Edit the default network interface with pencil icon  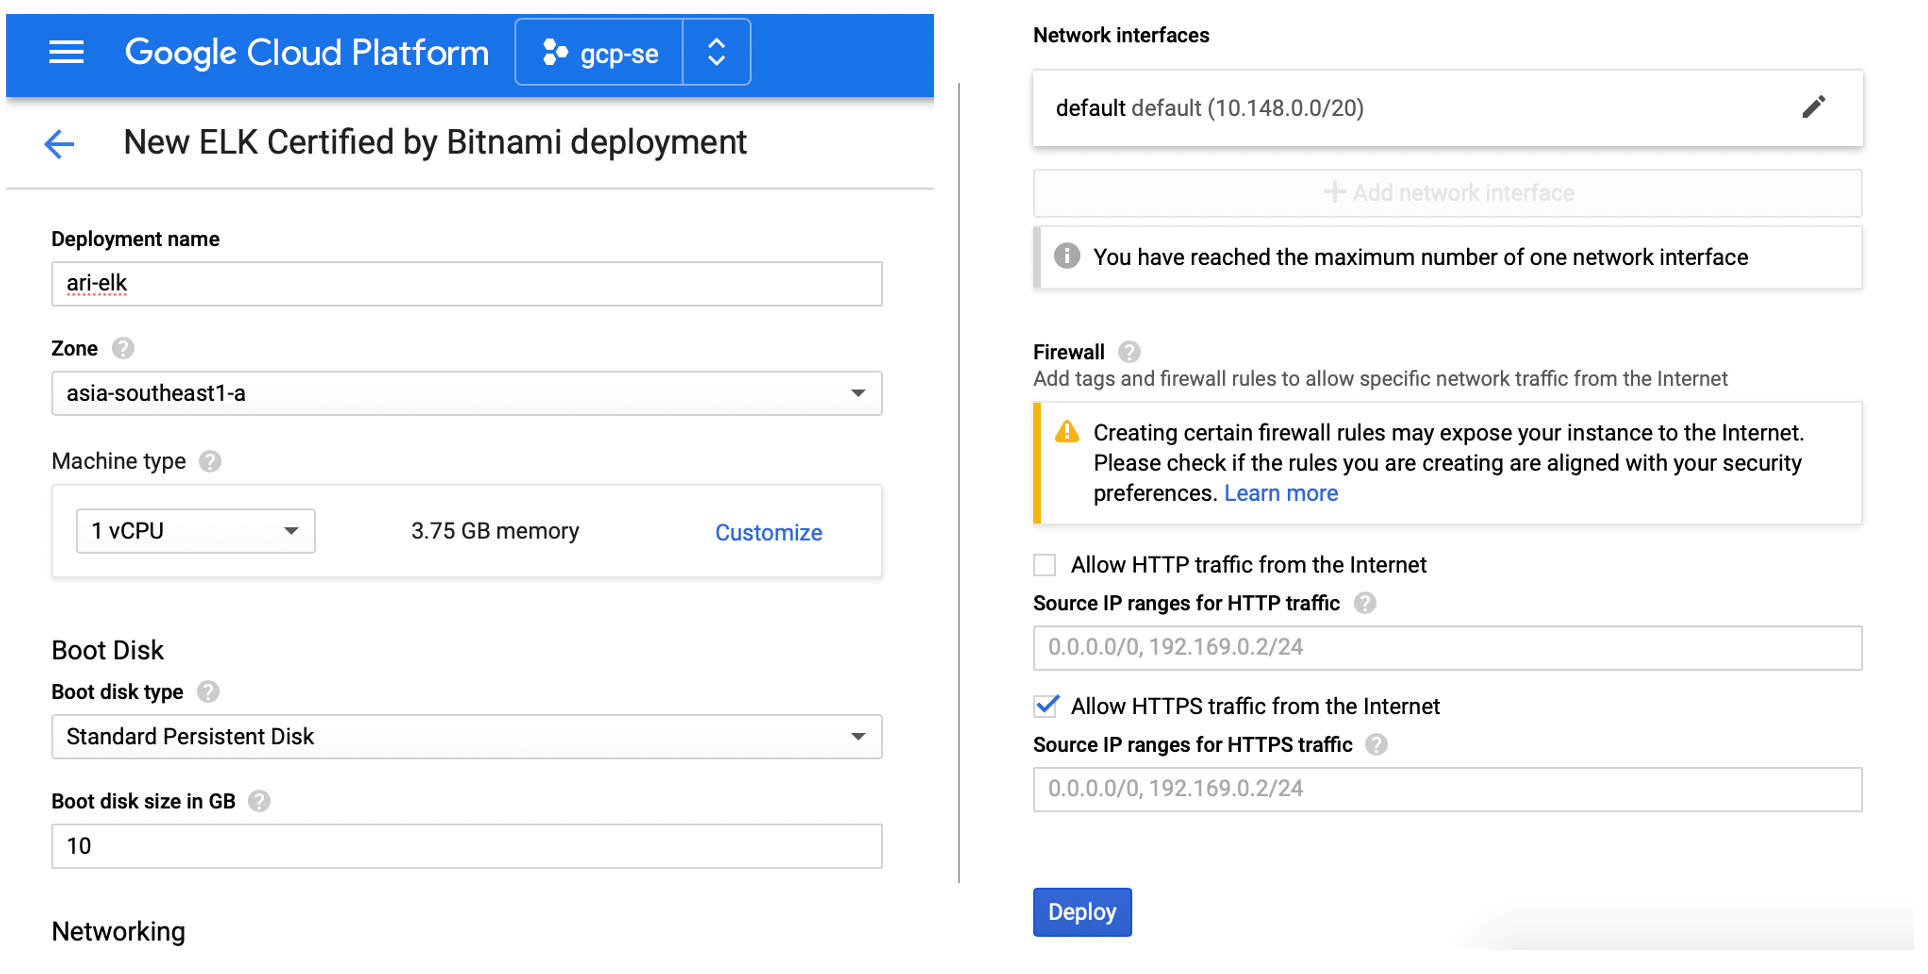[x=1813, y=107]
